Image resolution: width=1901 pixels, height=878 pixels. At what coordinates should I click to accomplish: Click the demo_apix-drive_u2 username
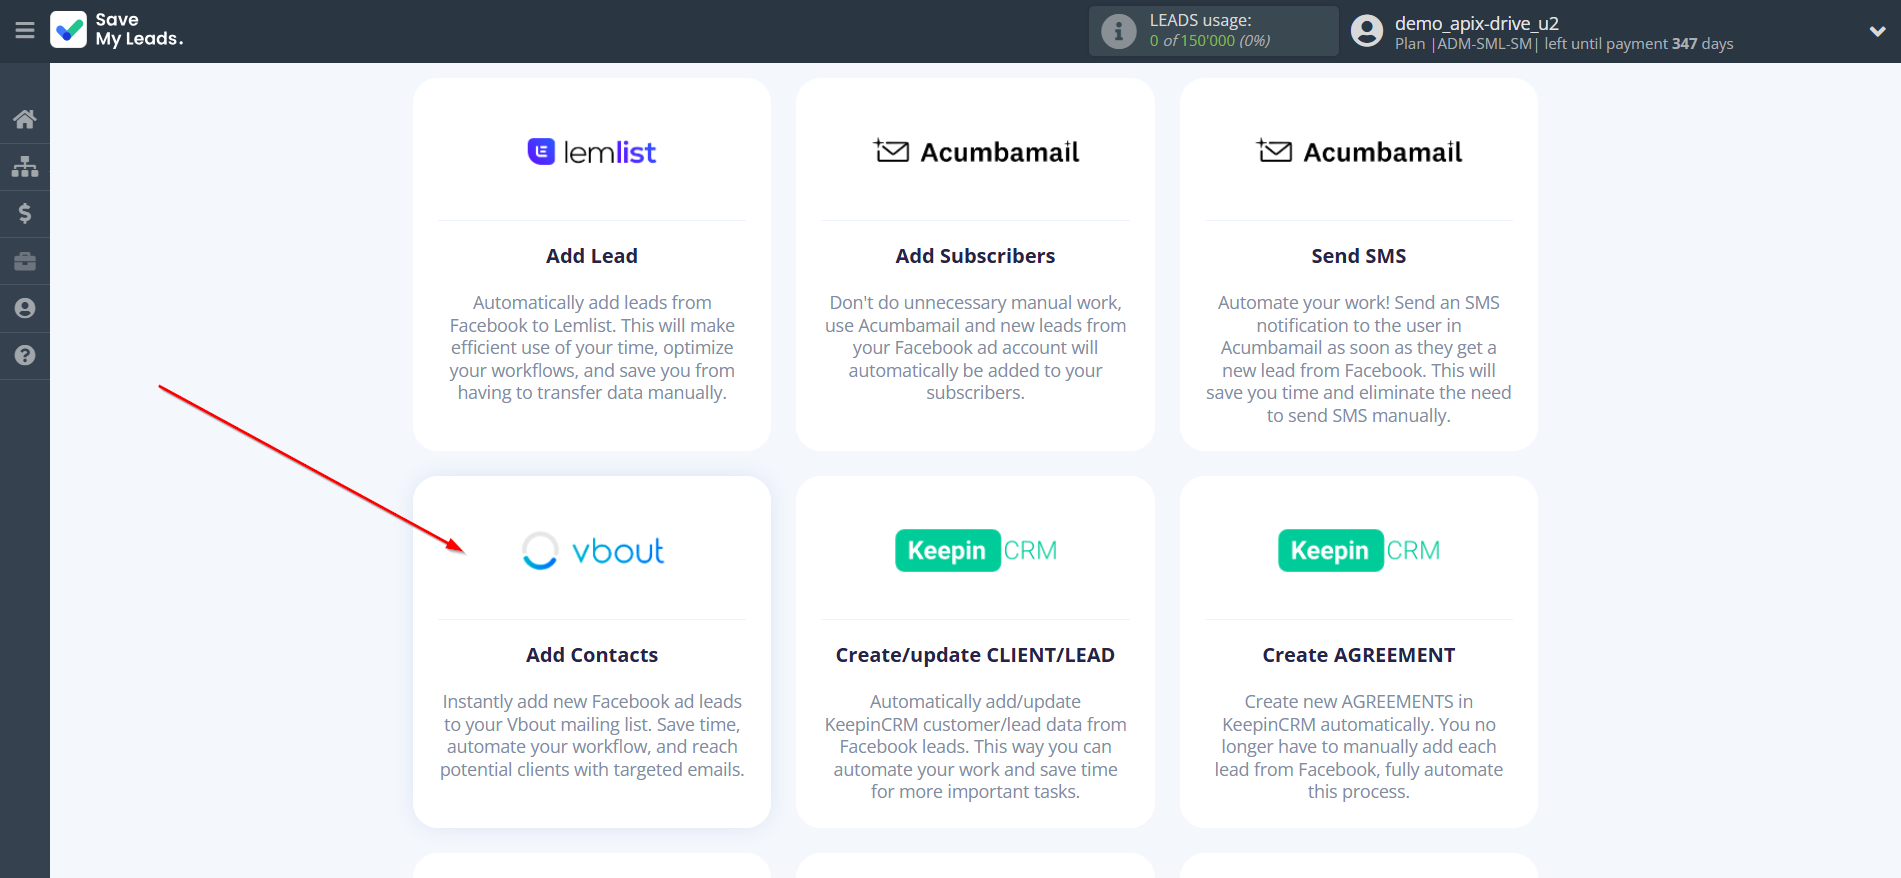point(1476,23)
